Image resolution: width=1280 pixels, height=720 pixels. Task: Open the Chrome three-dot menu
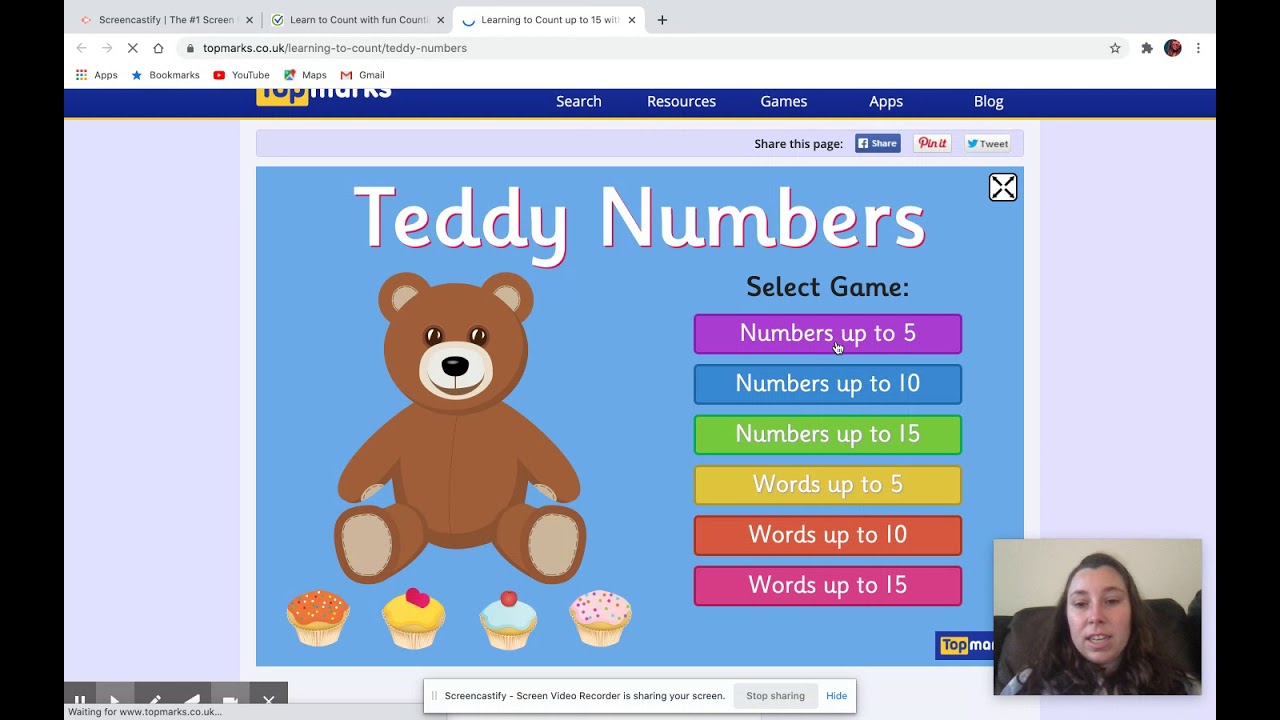tap(1198, 48)
